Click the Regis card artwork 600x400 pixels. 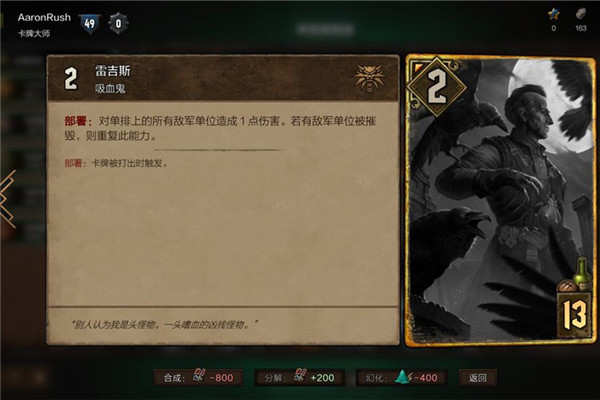click(501, 201)
